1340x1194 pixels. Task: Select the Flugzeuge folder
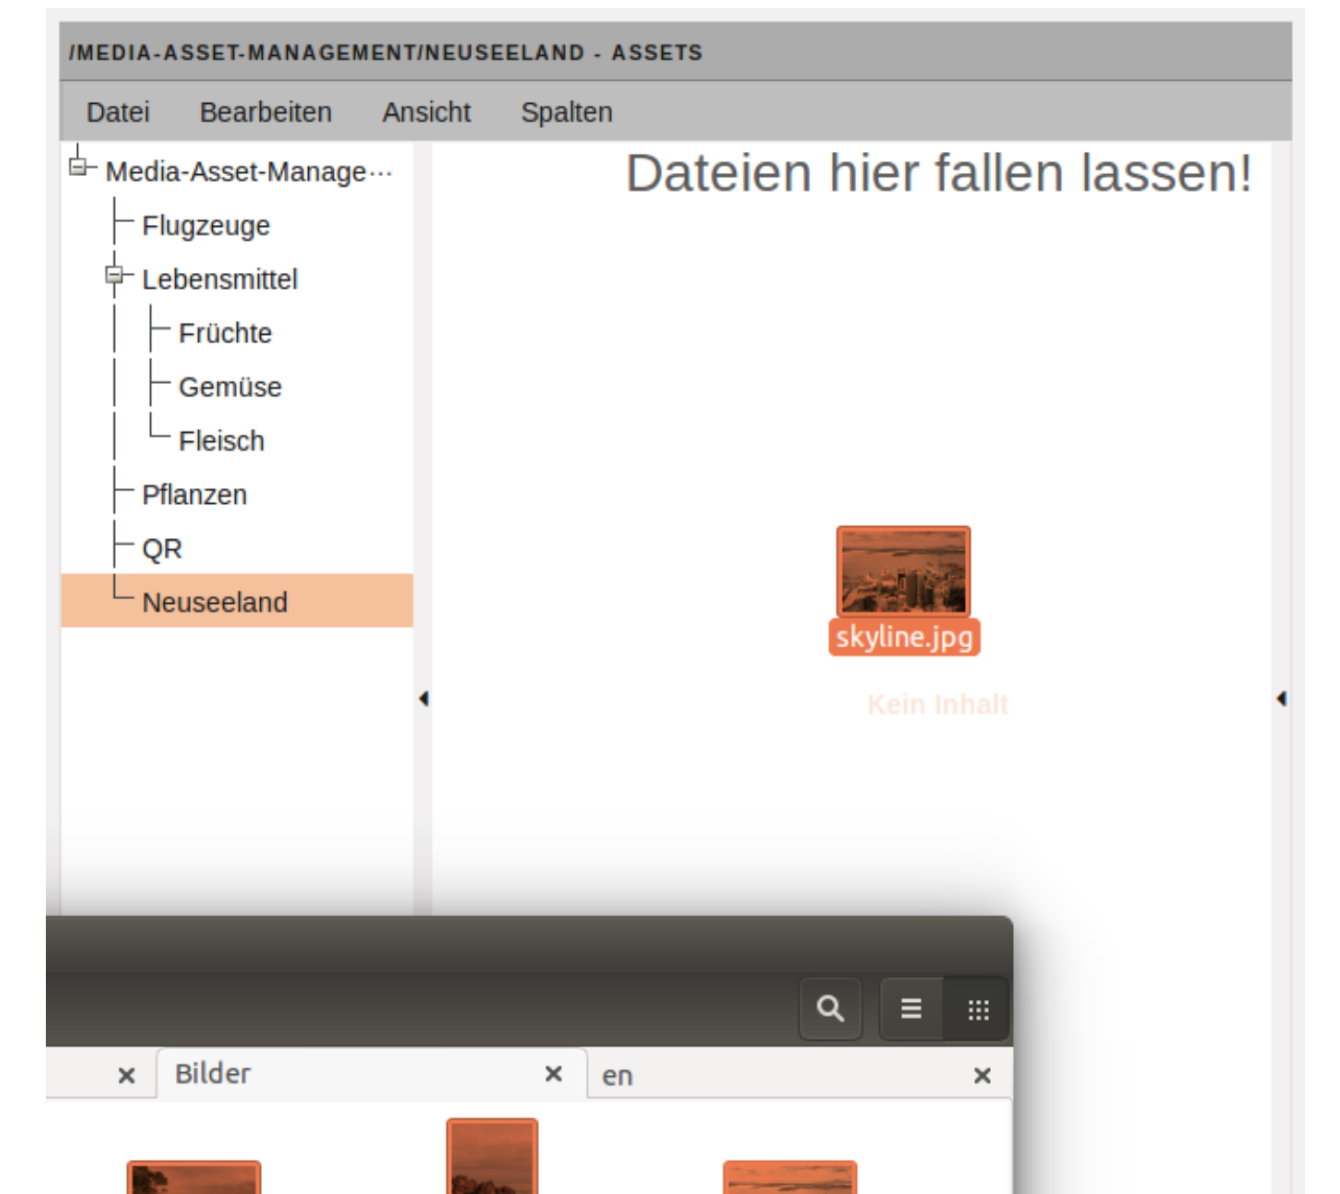coord(206,226)
